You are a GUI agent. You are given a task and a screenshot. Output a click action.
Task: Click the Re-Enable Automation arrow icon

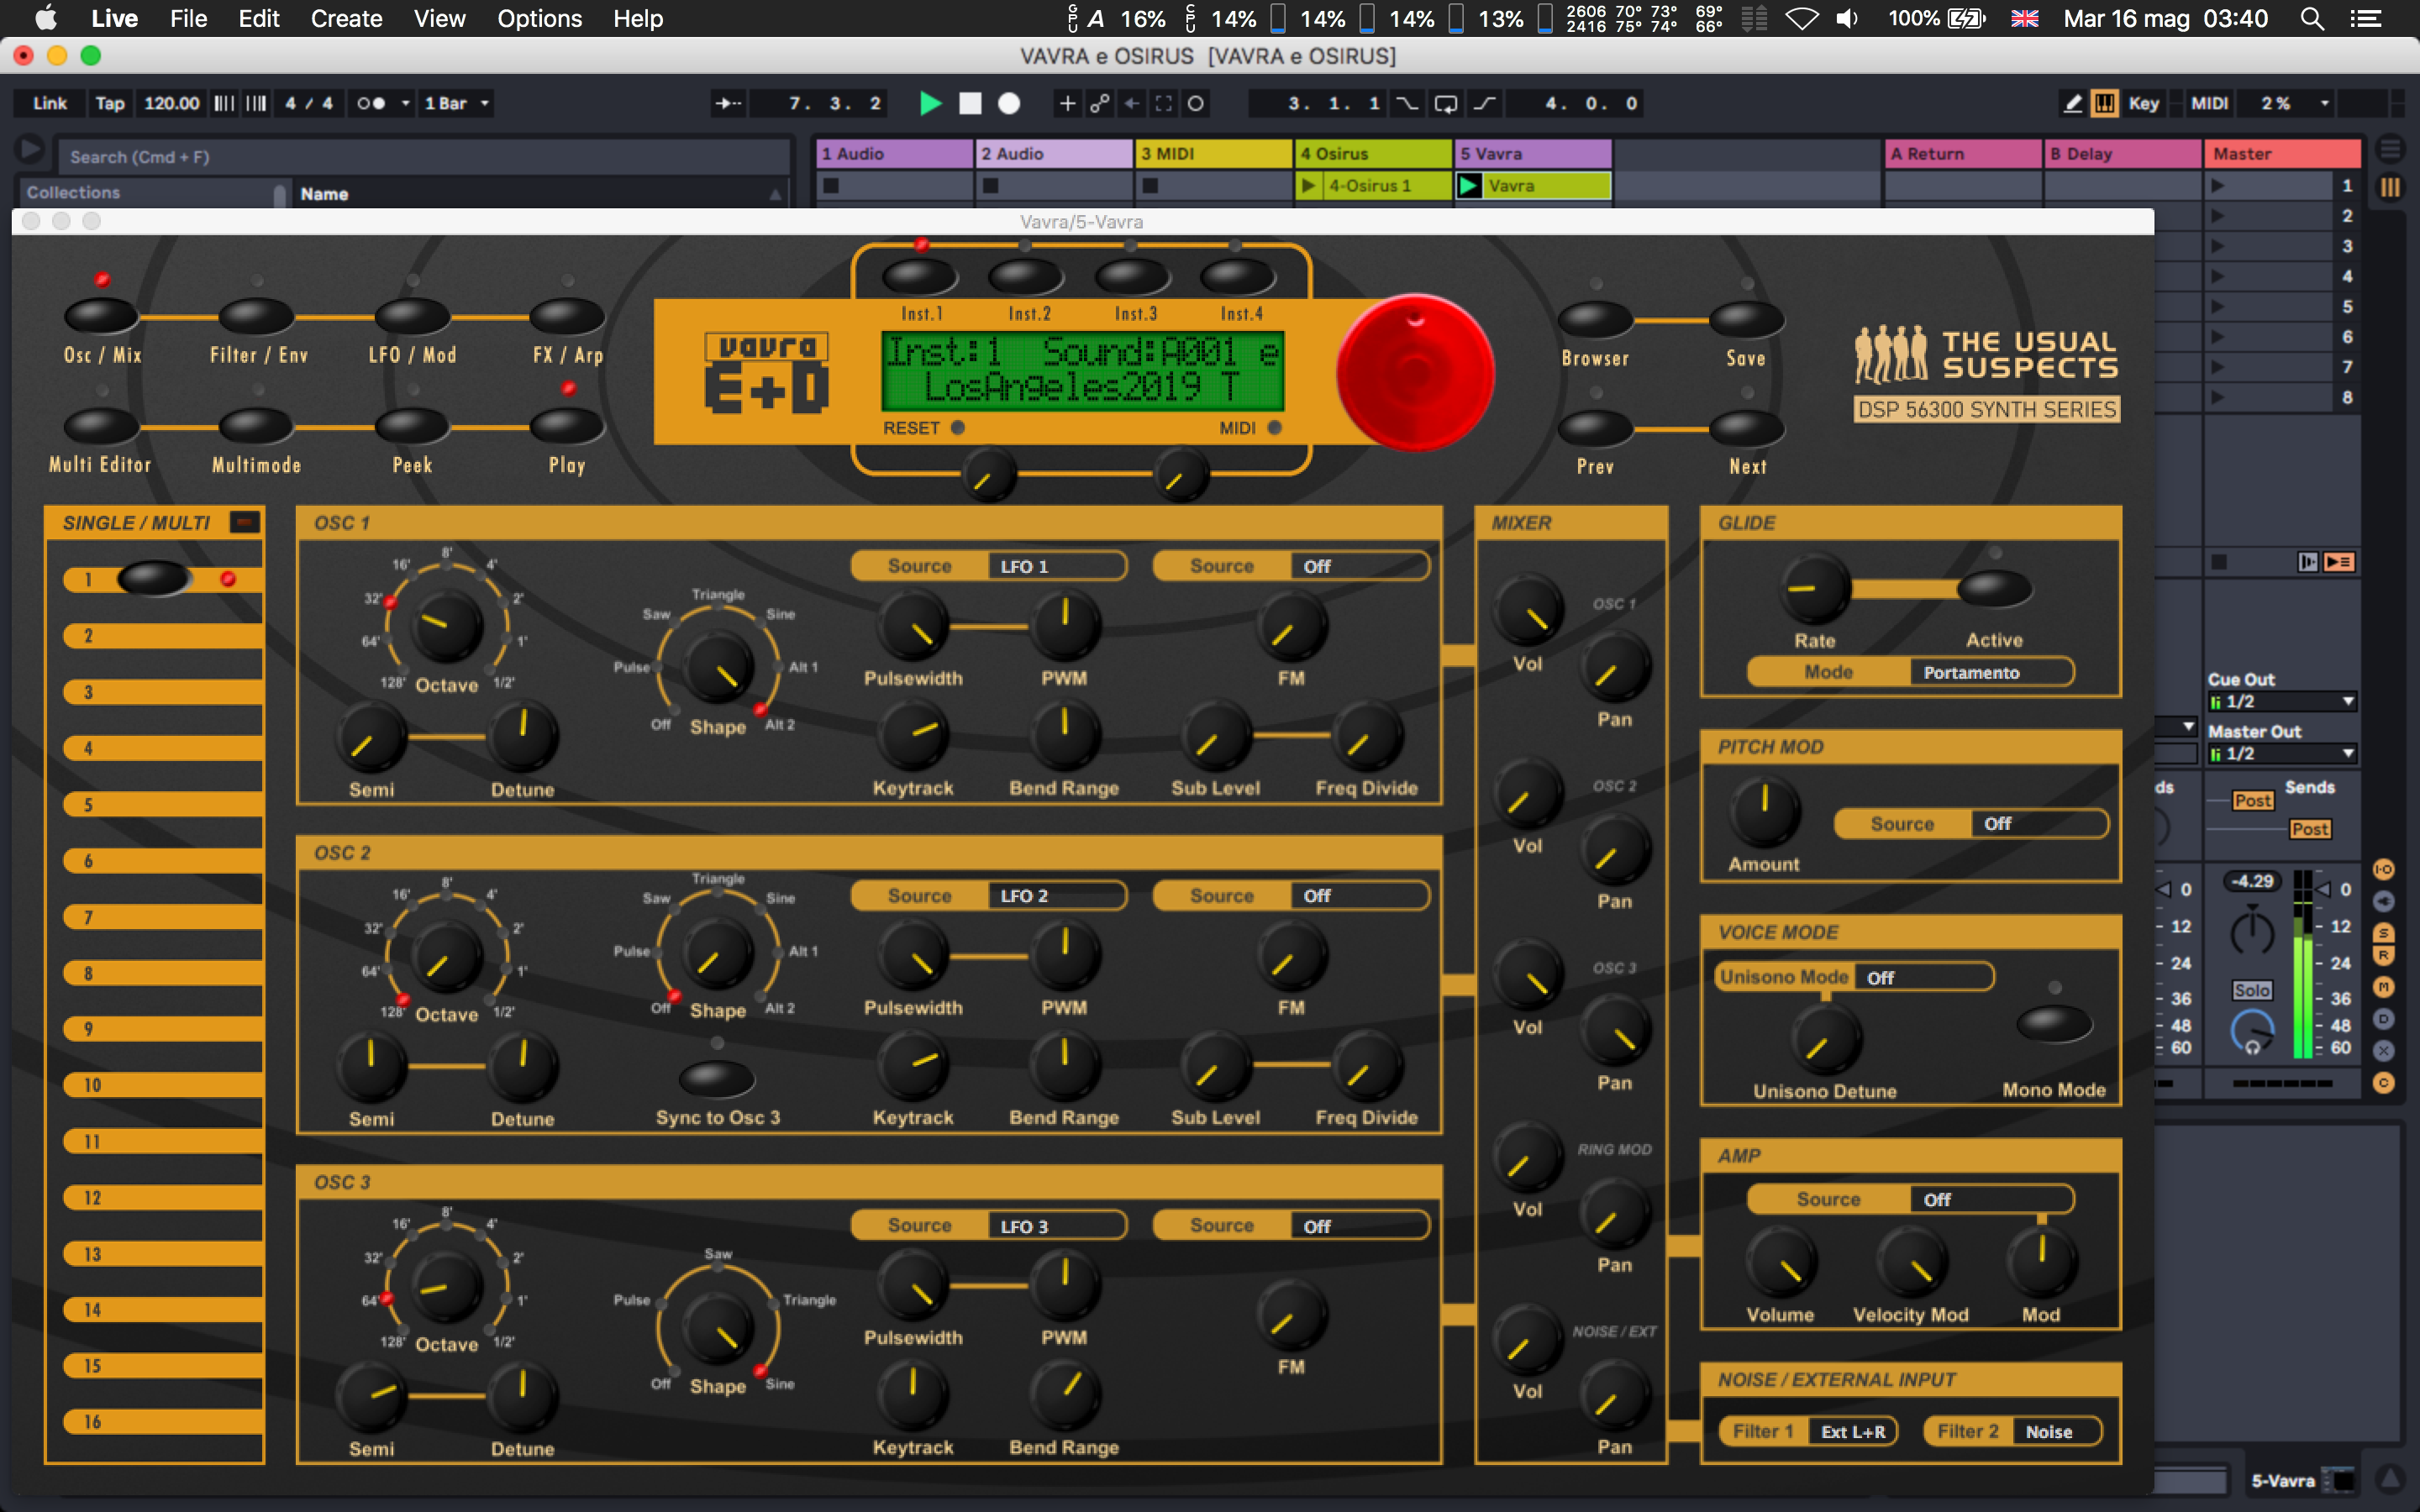click(1132, 103)
